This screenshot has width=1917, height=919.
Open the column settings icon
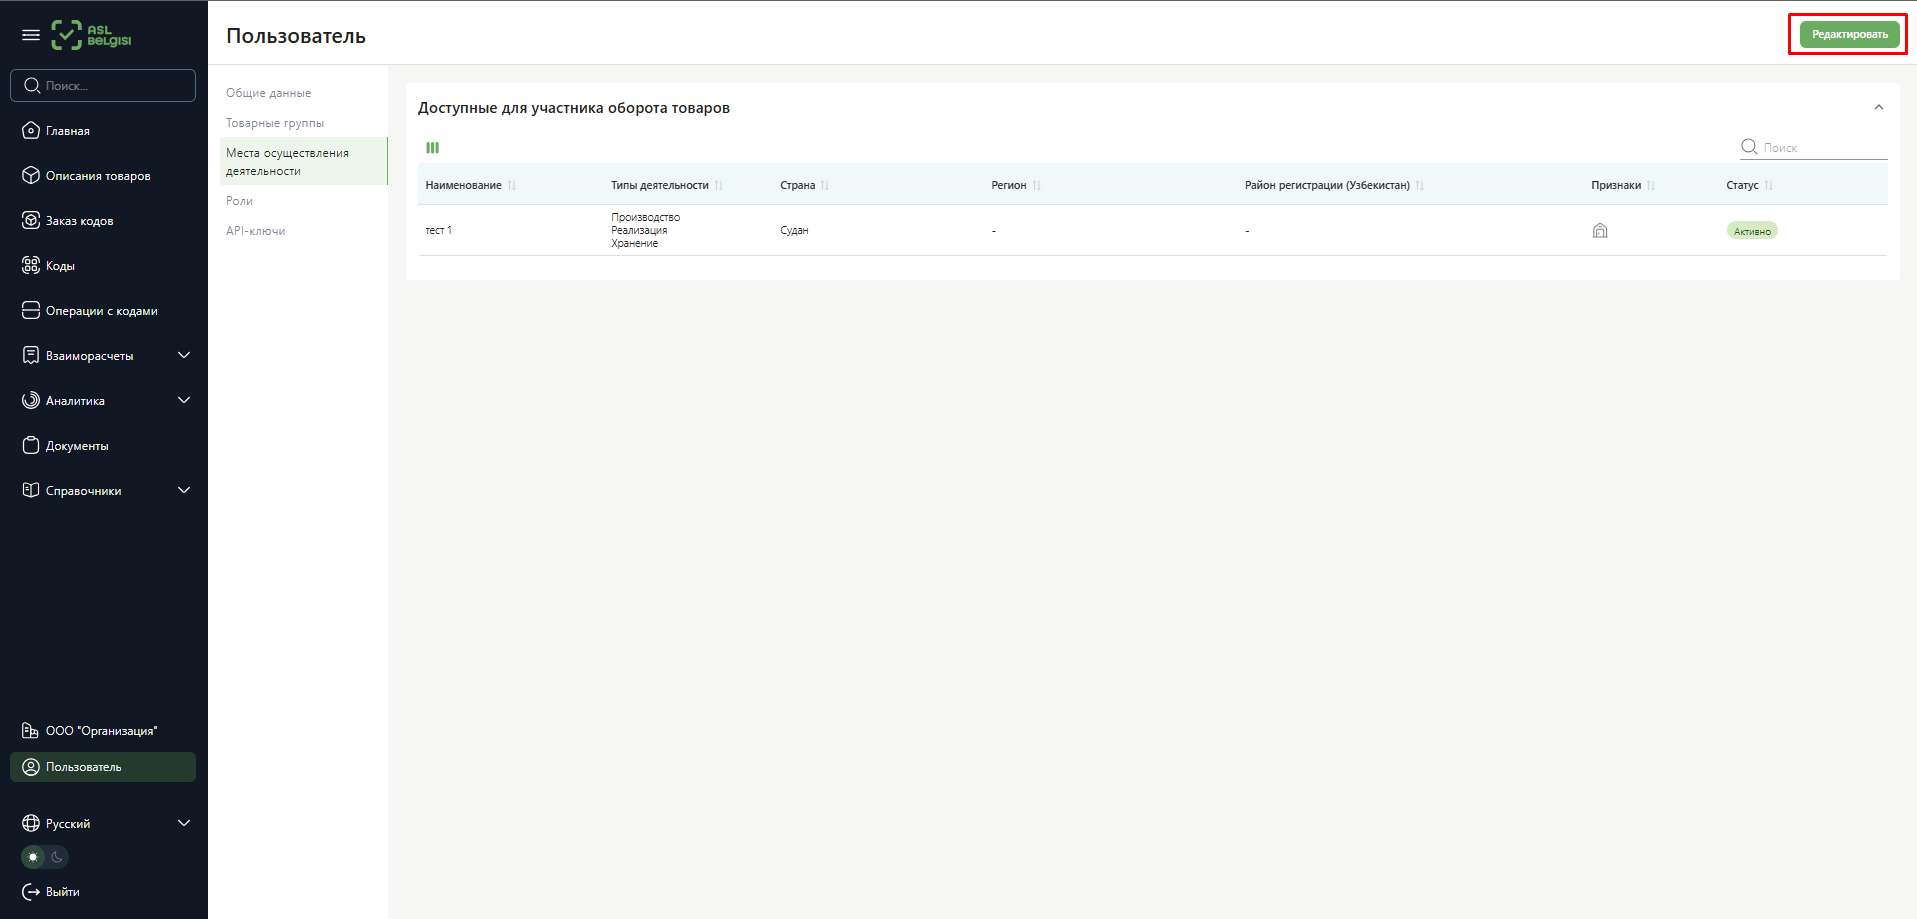click(x=433, y=147)
